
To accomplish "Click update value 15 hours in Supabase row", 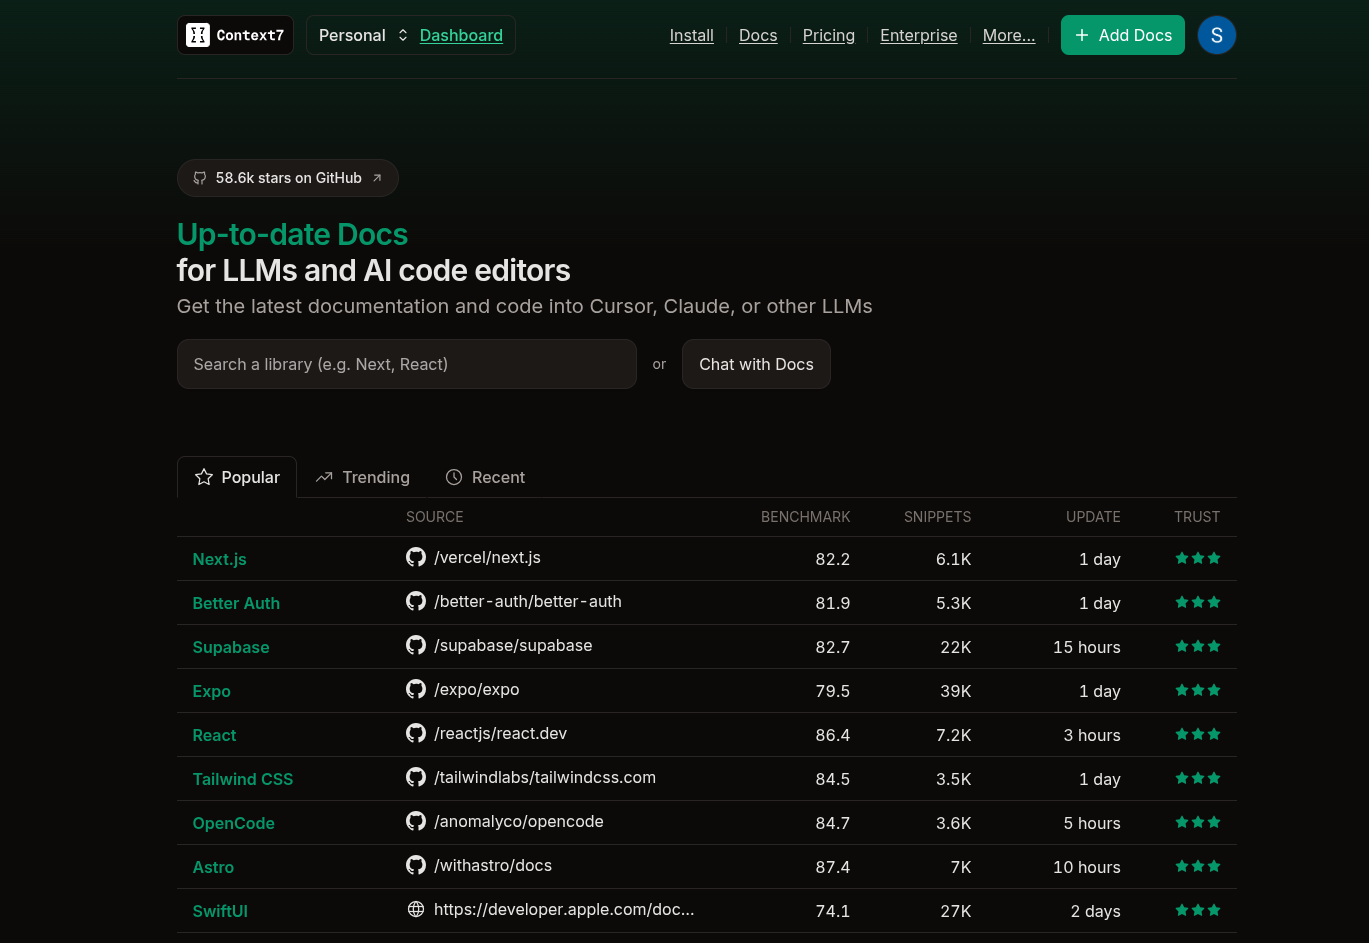I will pyautogui.click(x=1086, y=647).
